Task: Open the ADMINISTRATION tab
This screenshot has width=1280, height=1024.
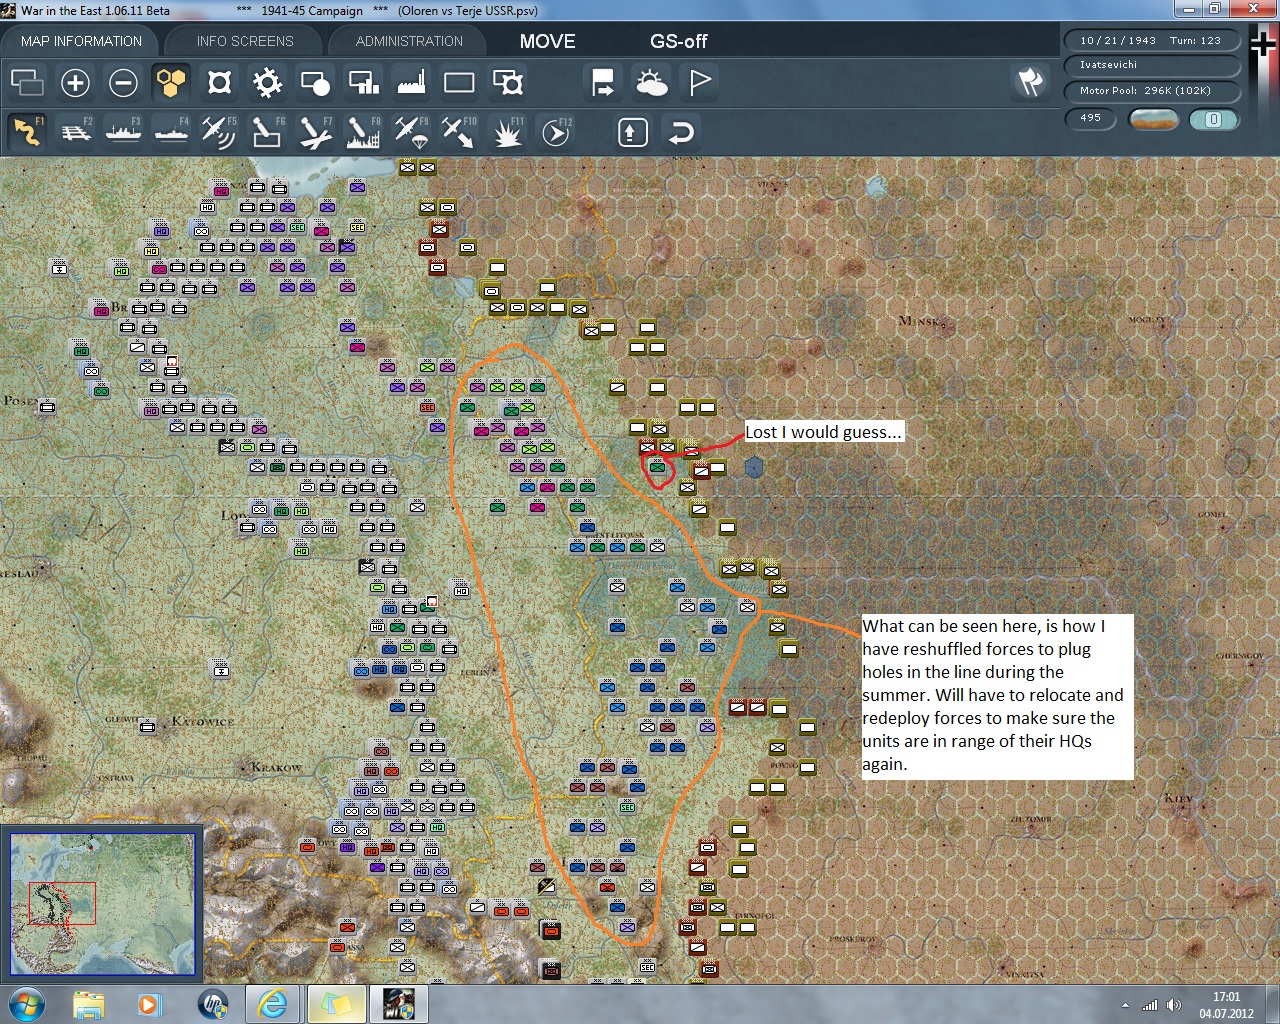Action: [409, 41]
